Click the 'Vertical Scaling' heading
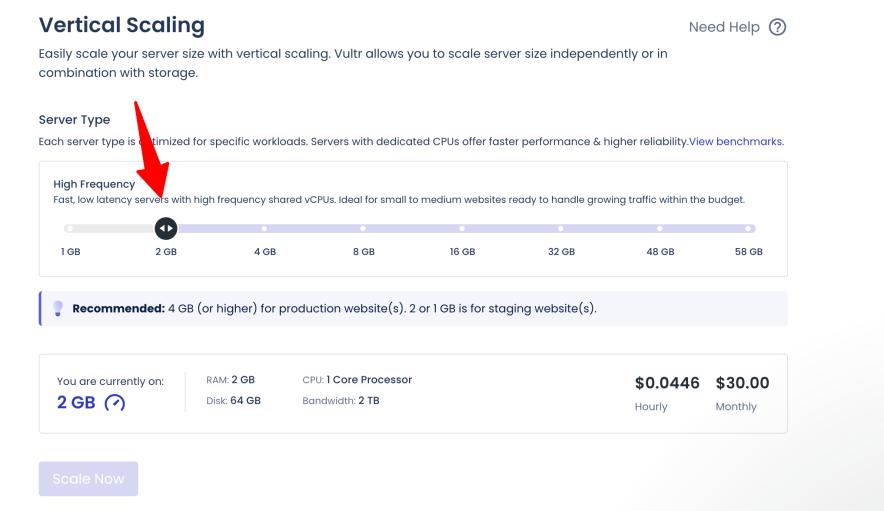 tap(122, 25)
